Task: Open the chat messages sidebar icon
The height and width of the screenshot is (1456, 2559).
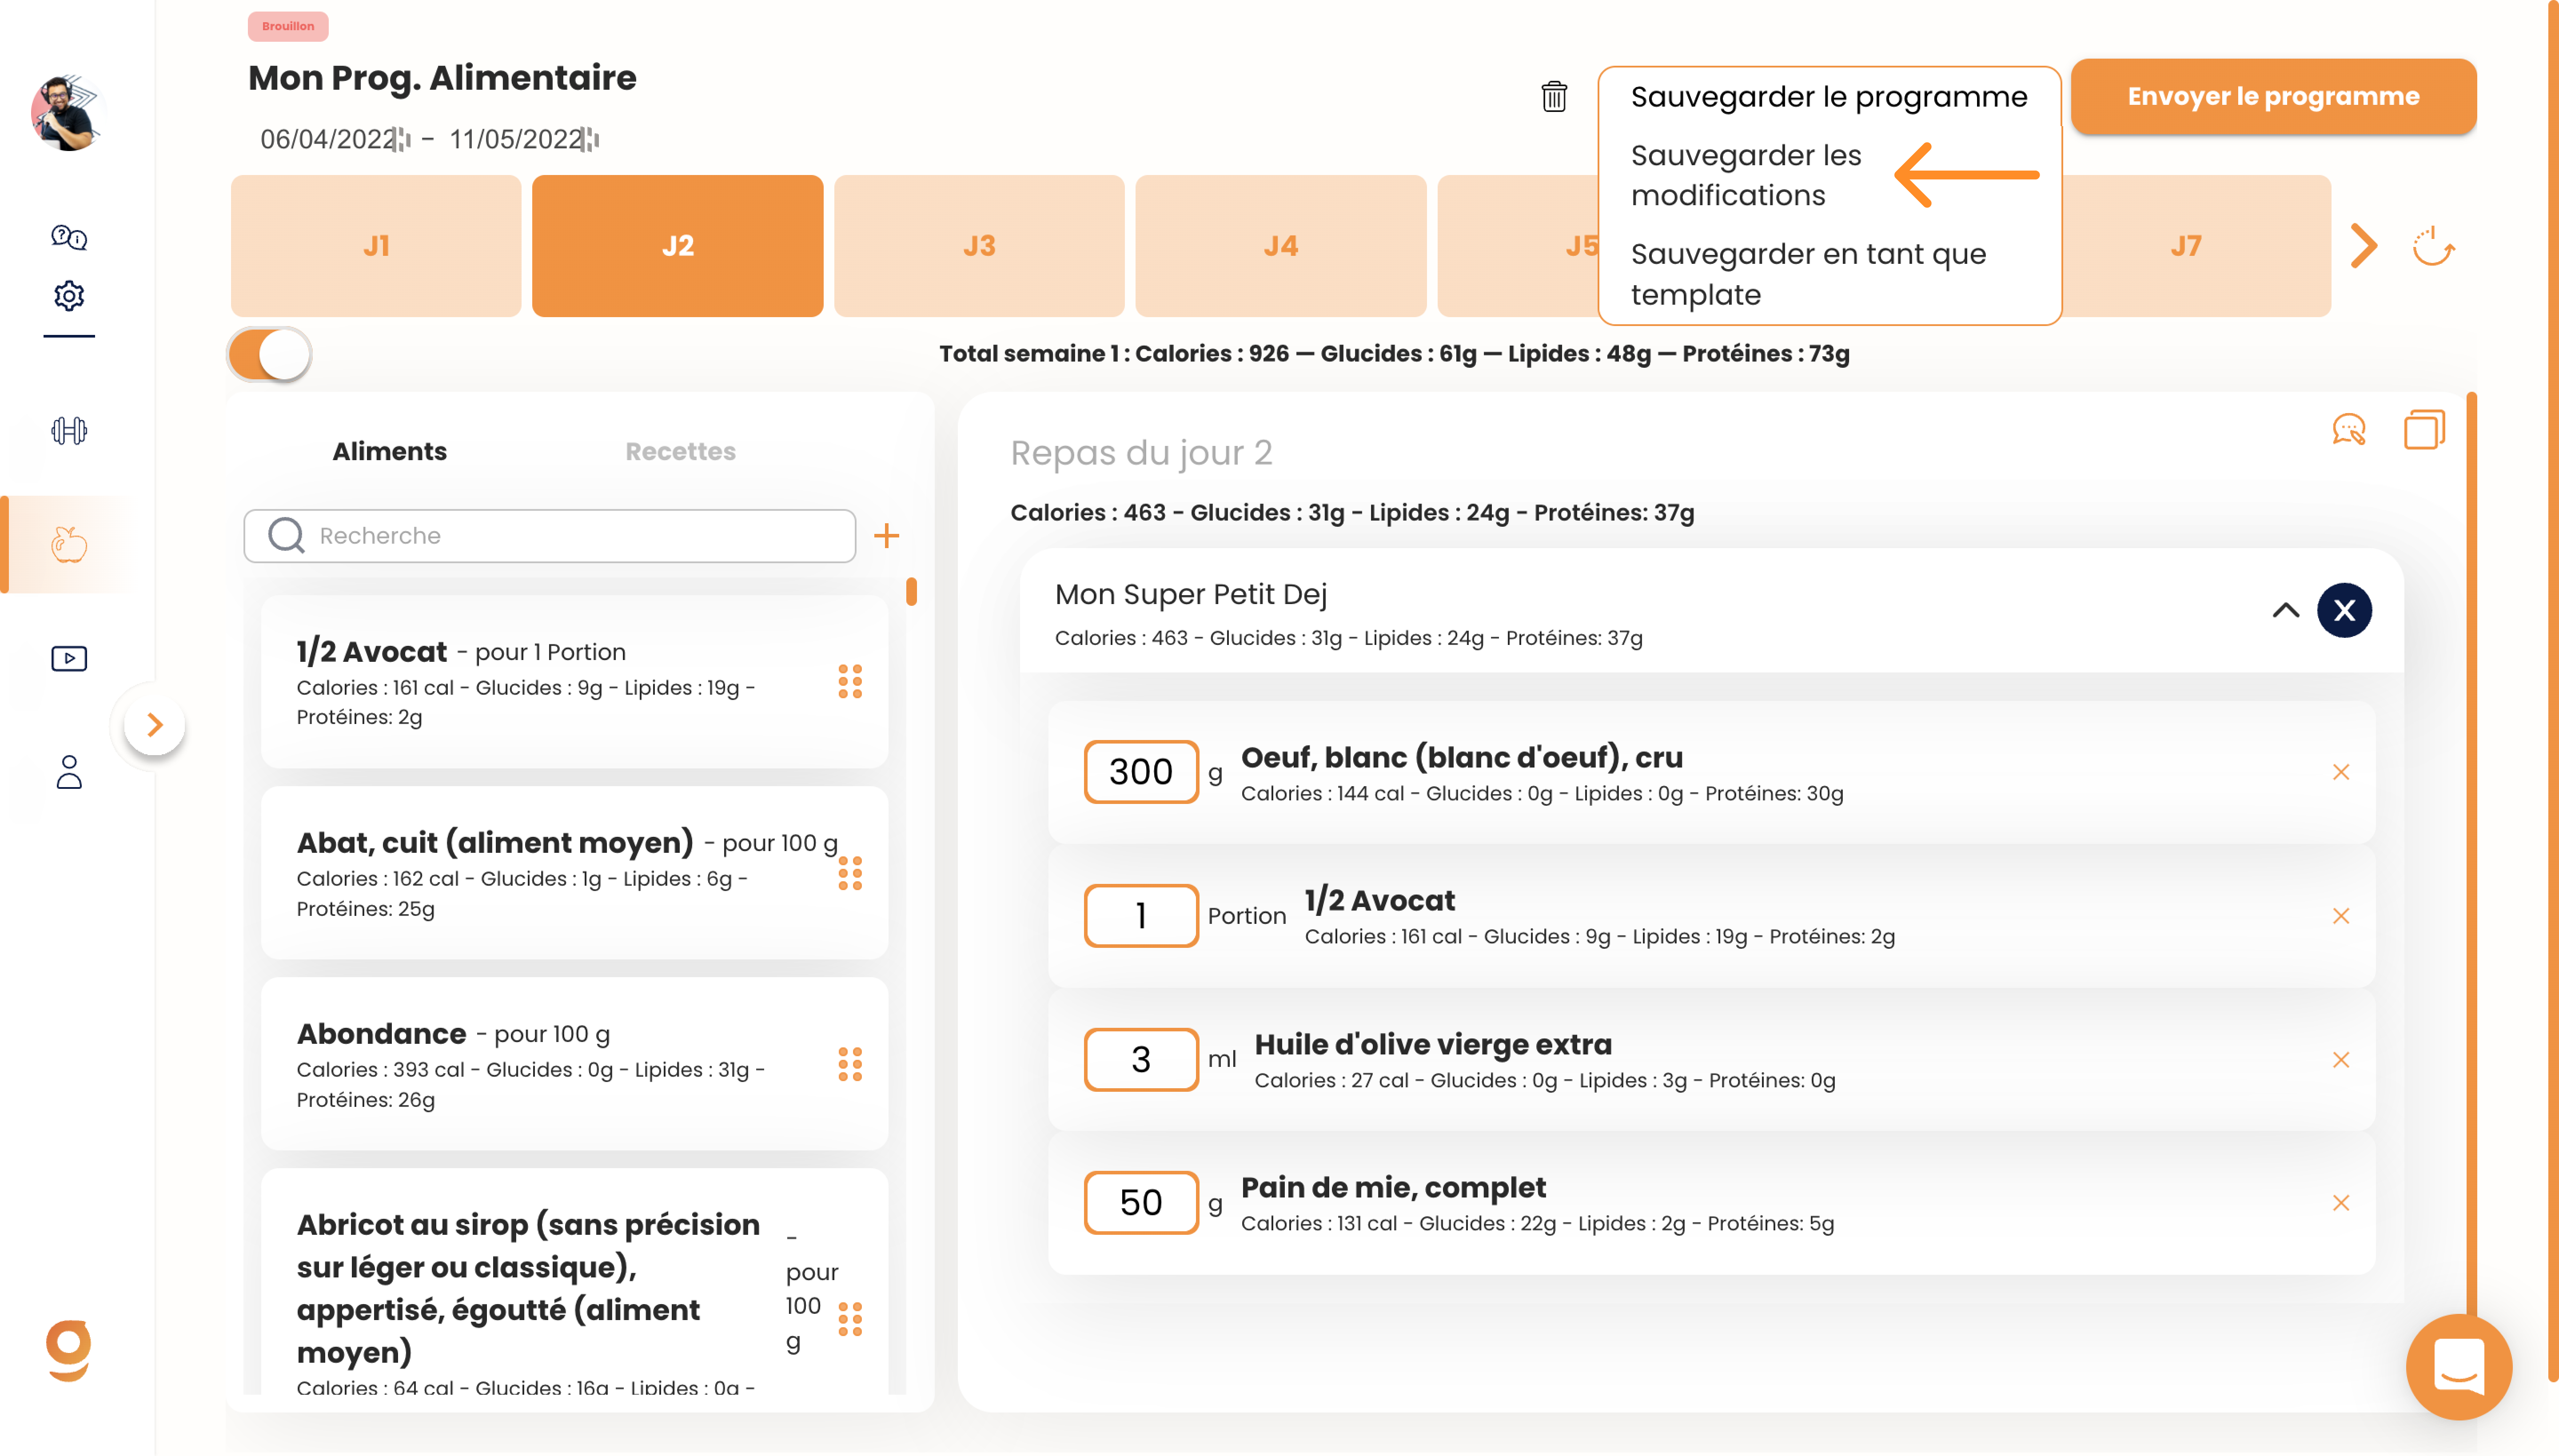Action: point(69,237)
